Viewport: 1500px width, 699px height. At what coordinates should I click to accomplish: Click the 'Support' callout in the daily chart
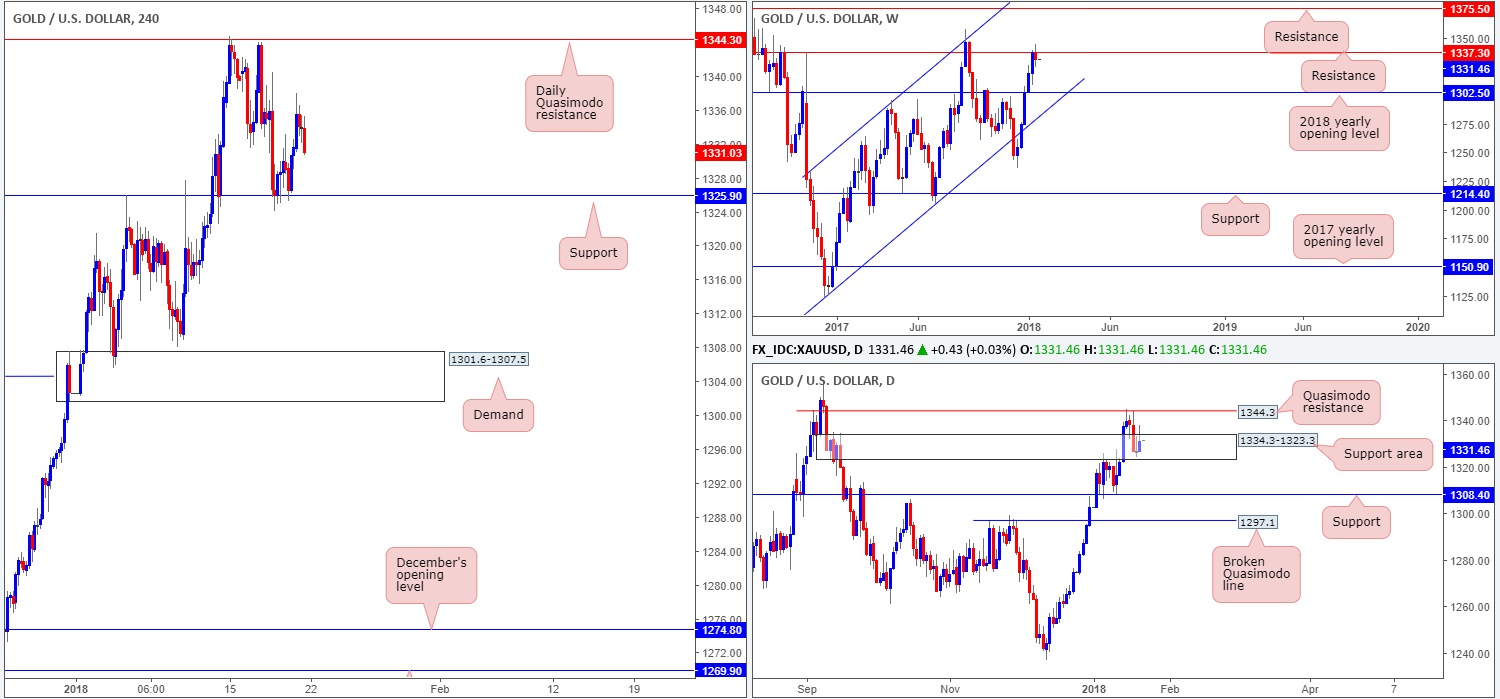tap(1356, 521)
